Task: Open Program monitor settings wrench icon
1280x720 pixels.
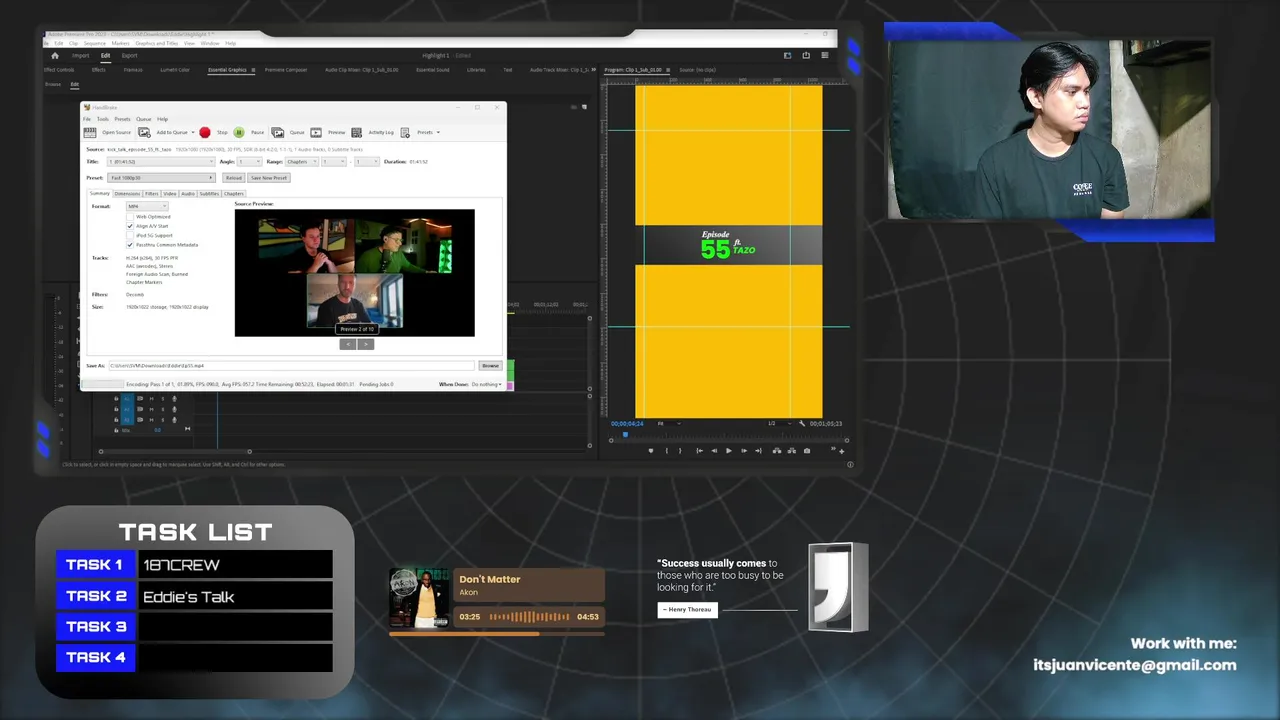Action: (802, 424)
